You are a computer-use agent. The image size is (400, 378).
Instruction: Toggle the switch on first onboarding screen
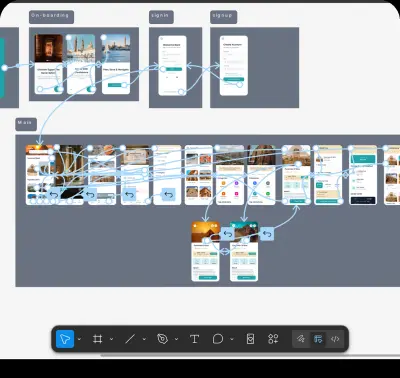(59, 89)
